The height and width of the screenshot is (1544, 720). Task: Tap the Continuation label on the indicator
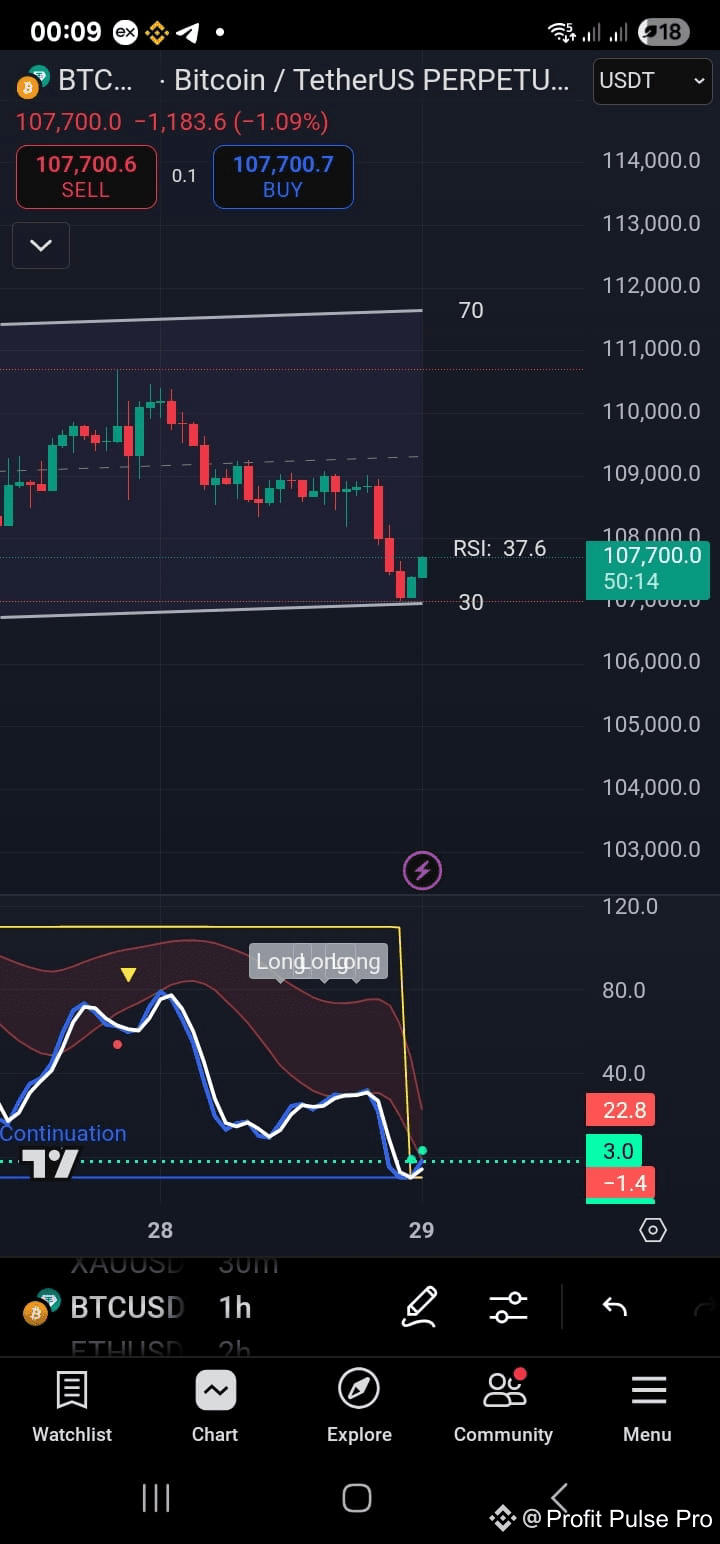63,1133
